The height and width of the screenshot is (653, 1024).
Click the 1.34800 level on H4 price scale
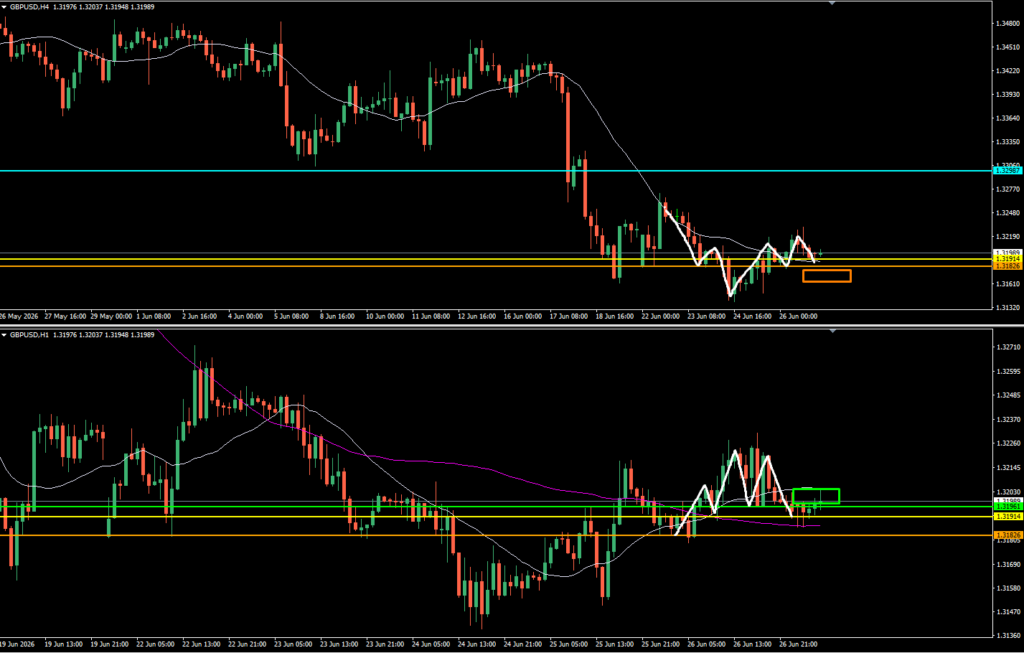point(1007,24)
